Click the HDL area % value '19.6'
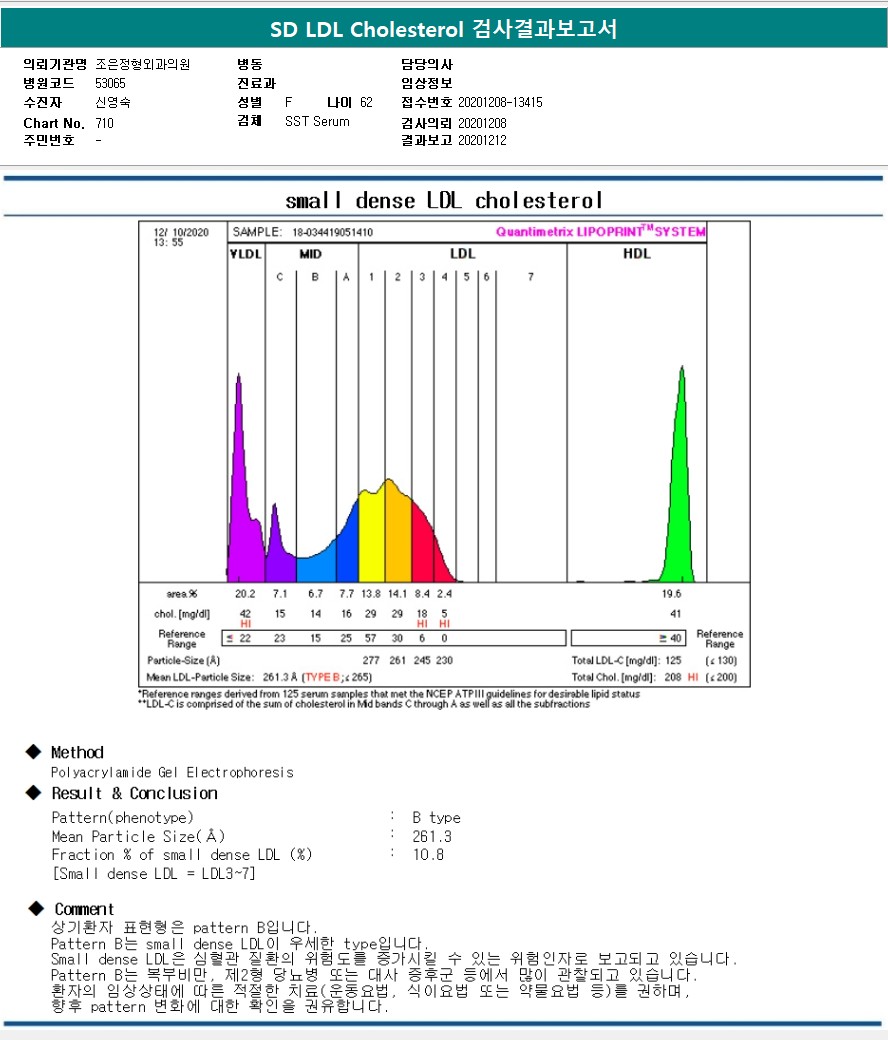Viewport: 888px width, 1040px height. click(671, 594)
